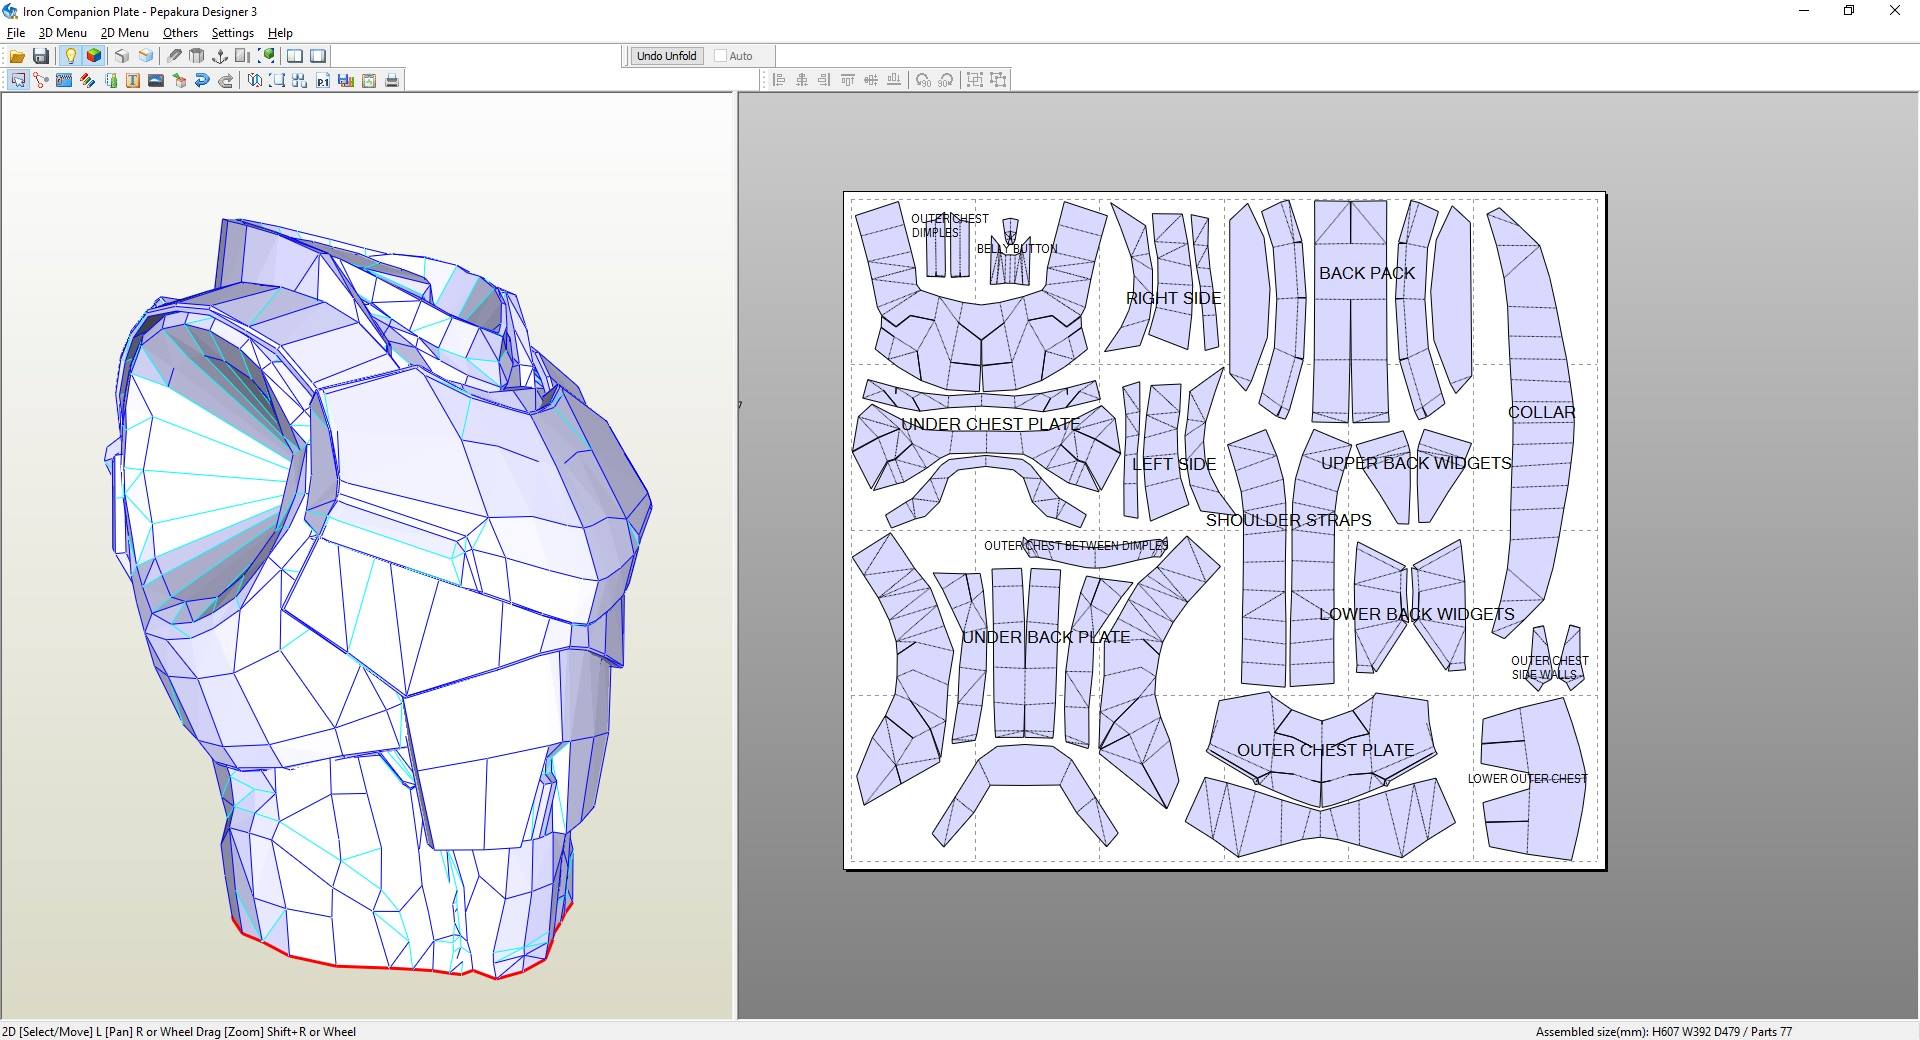This screenshot has height=1040, width=1920.
Task: Click the print preview page icon
Action: click(x=369, y=80)
